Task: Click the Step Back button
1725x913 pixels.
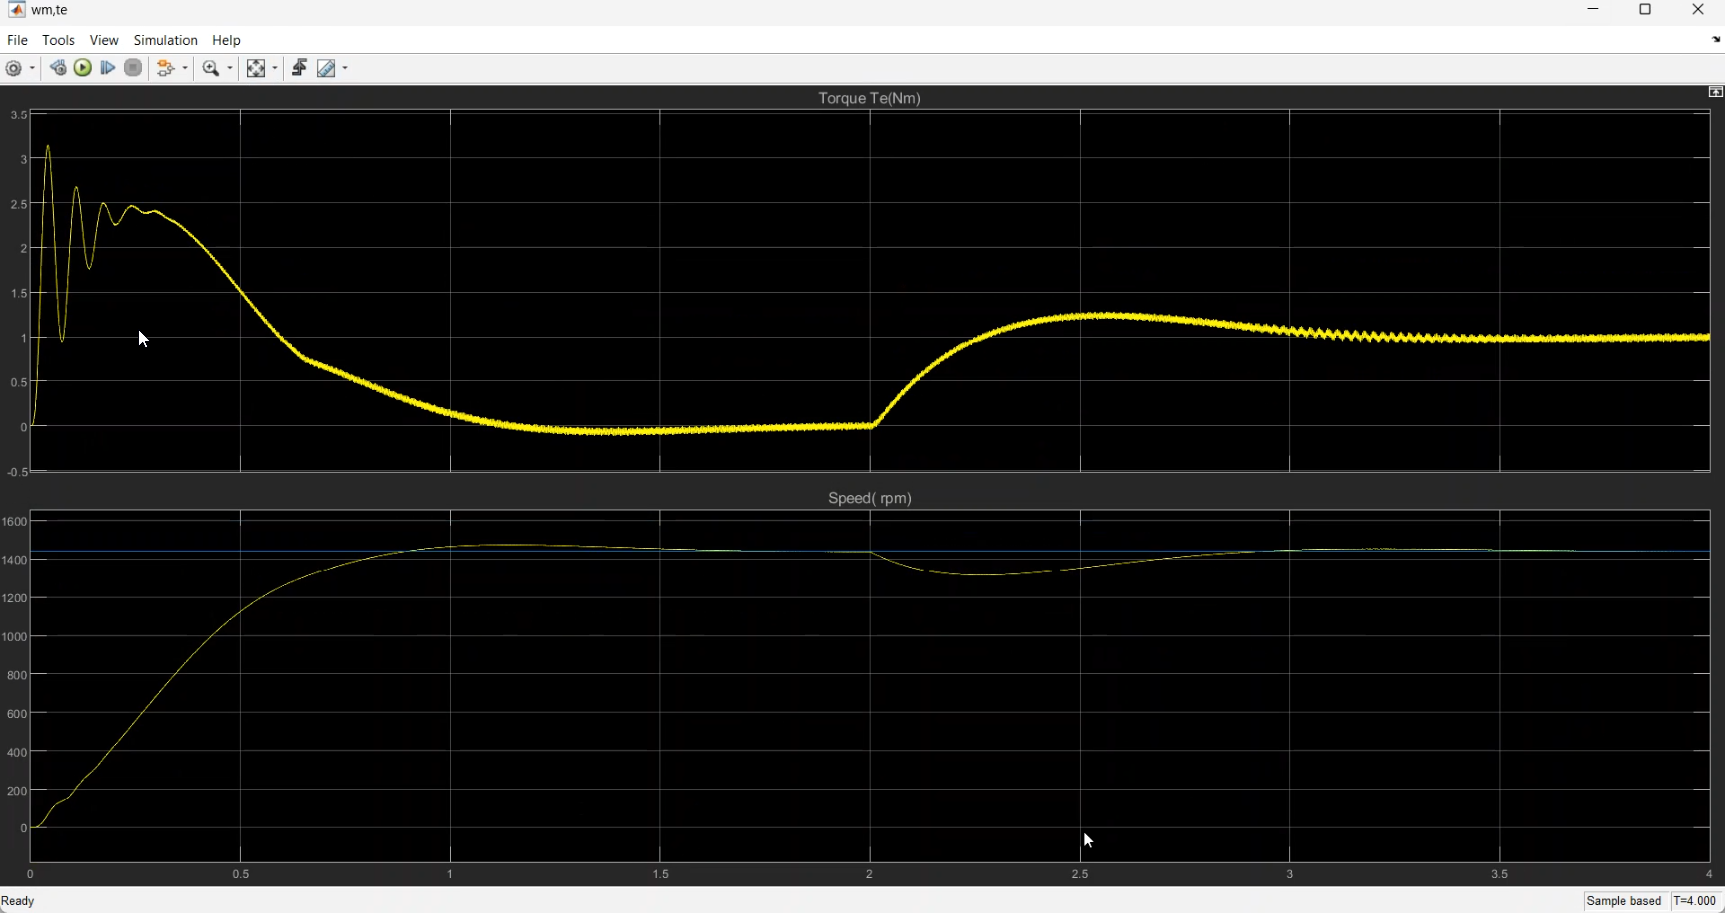Action: 58,68
